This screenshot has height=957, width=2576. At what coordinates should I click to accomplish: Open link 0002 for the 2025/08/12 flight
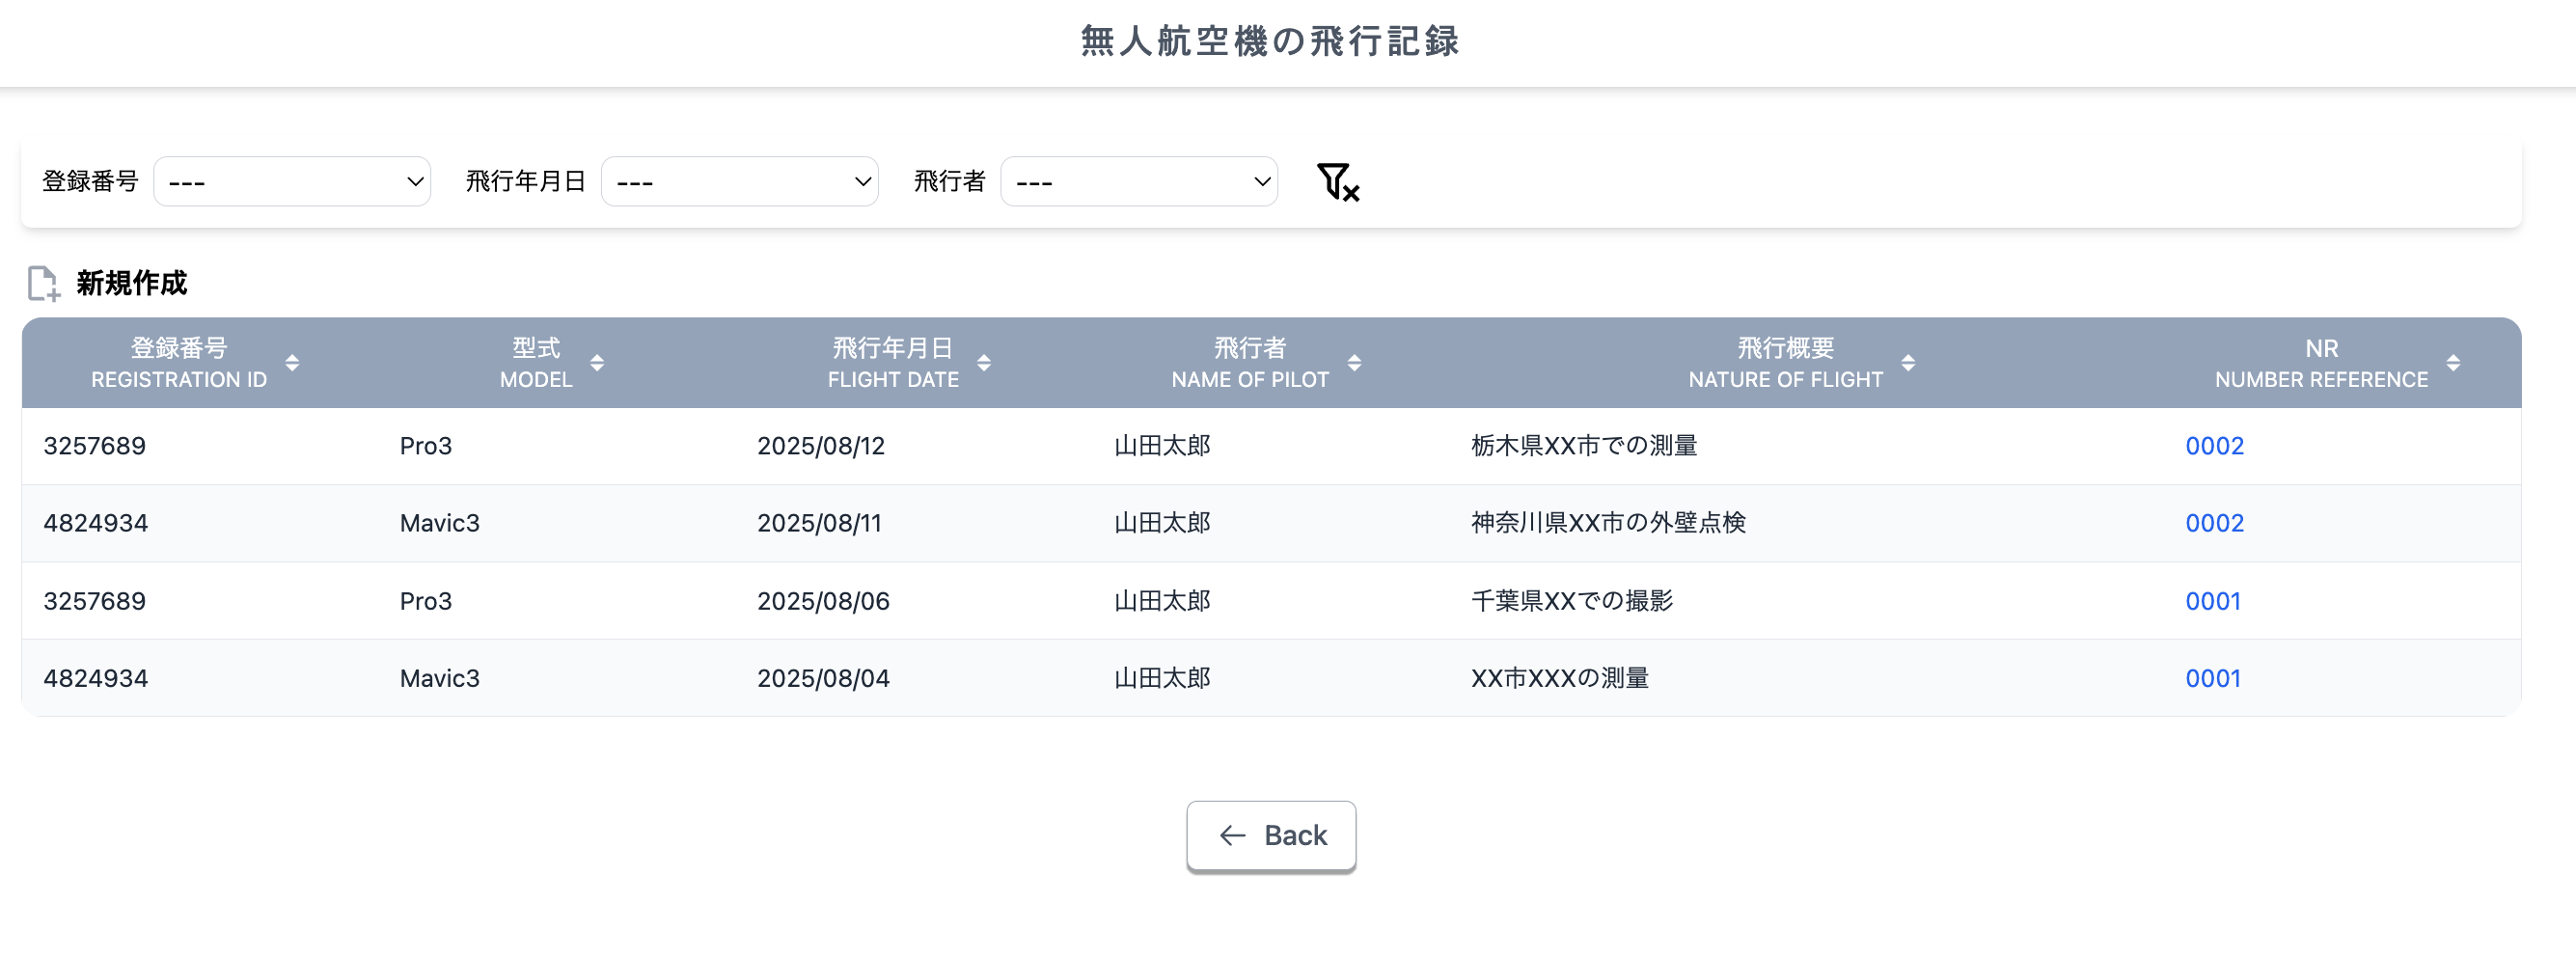2214,446
